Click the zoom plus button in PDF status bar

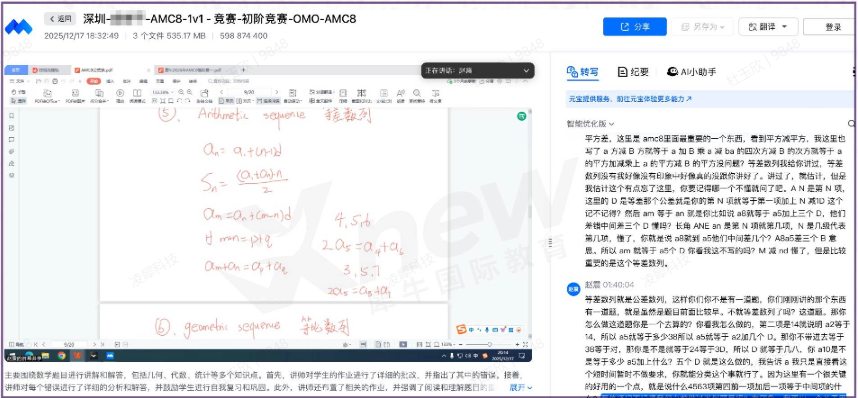517,344
